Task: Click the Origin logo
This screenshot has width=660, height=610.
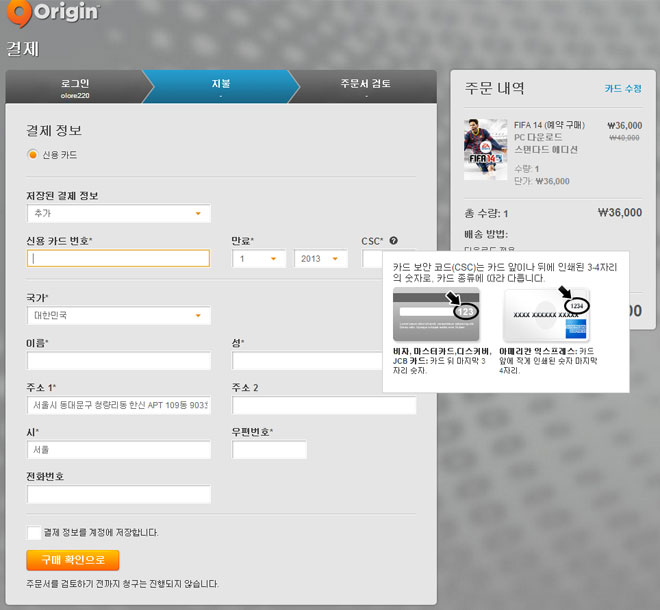Action: 53,13
